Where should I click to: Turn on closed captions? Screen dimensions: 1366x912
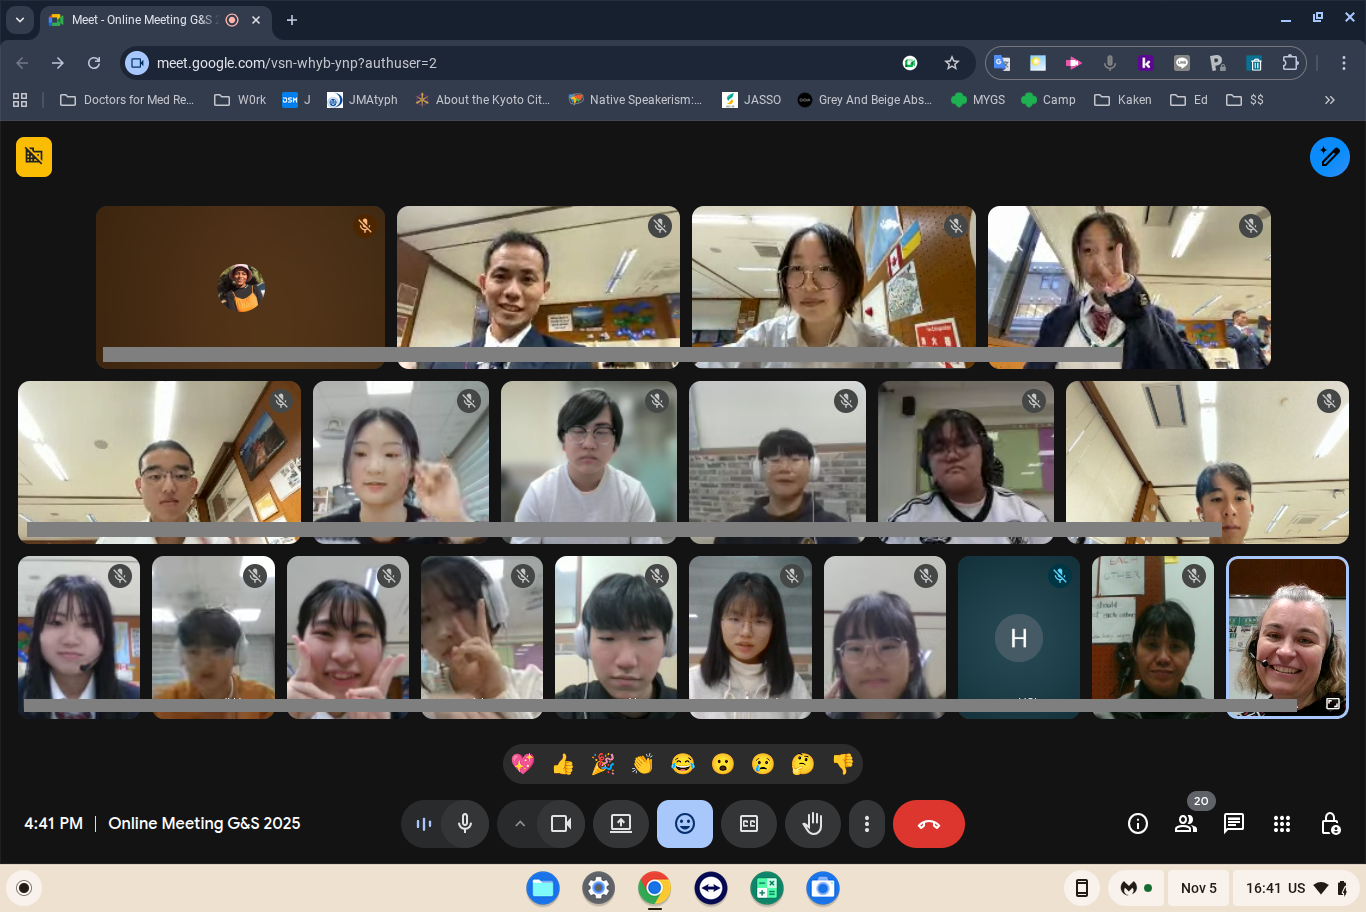[x=749, y=824]
